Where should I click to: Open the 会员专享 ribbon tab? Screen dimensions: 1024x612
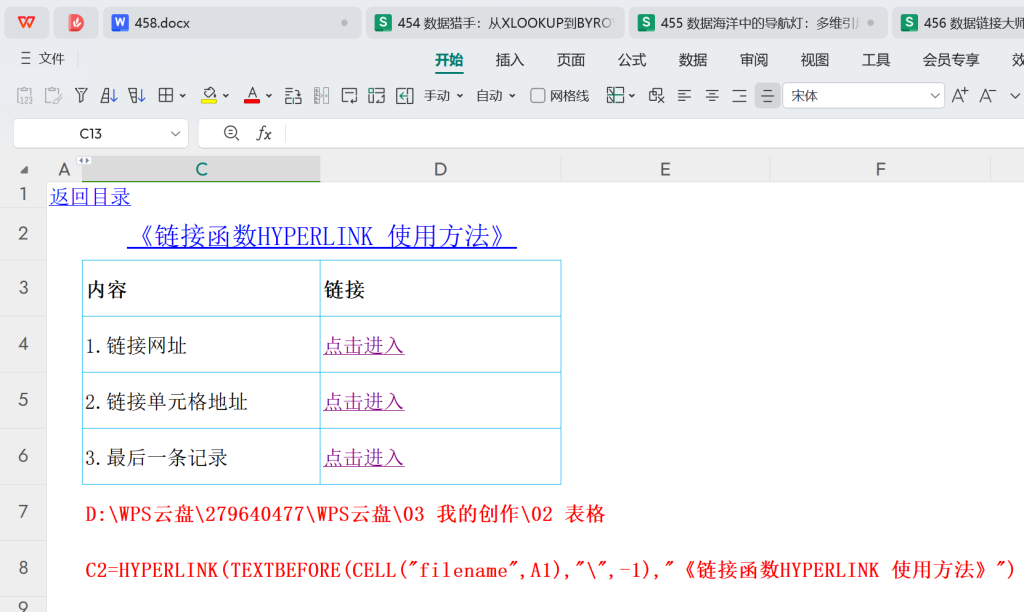(x=951, y=60)
